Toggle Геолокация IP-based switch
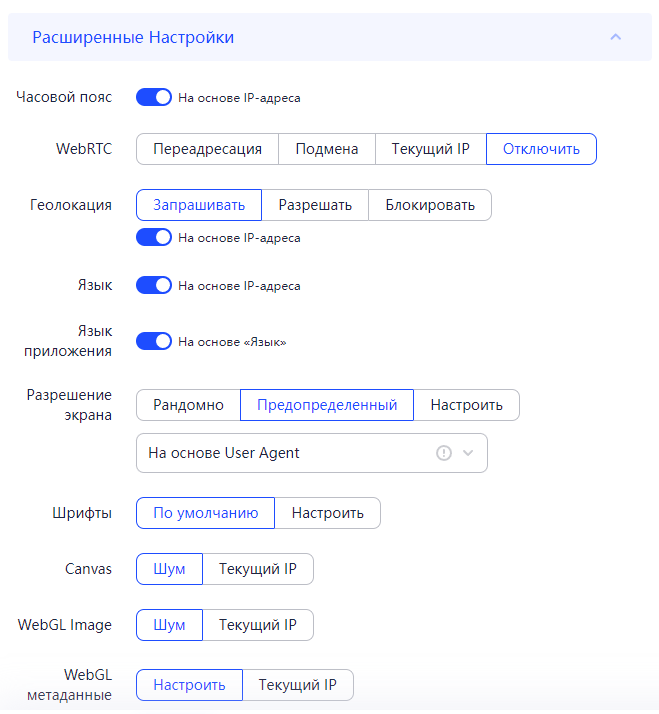 point(154,237)
